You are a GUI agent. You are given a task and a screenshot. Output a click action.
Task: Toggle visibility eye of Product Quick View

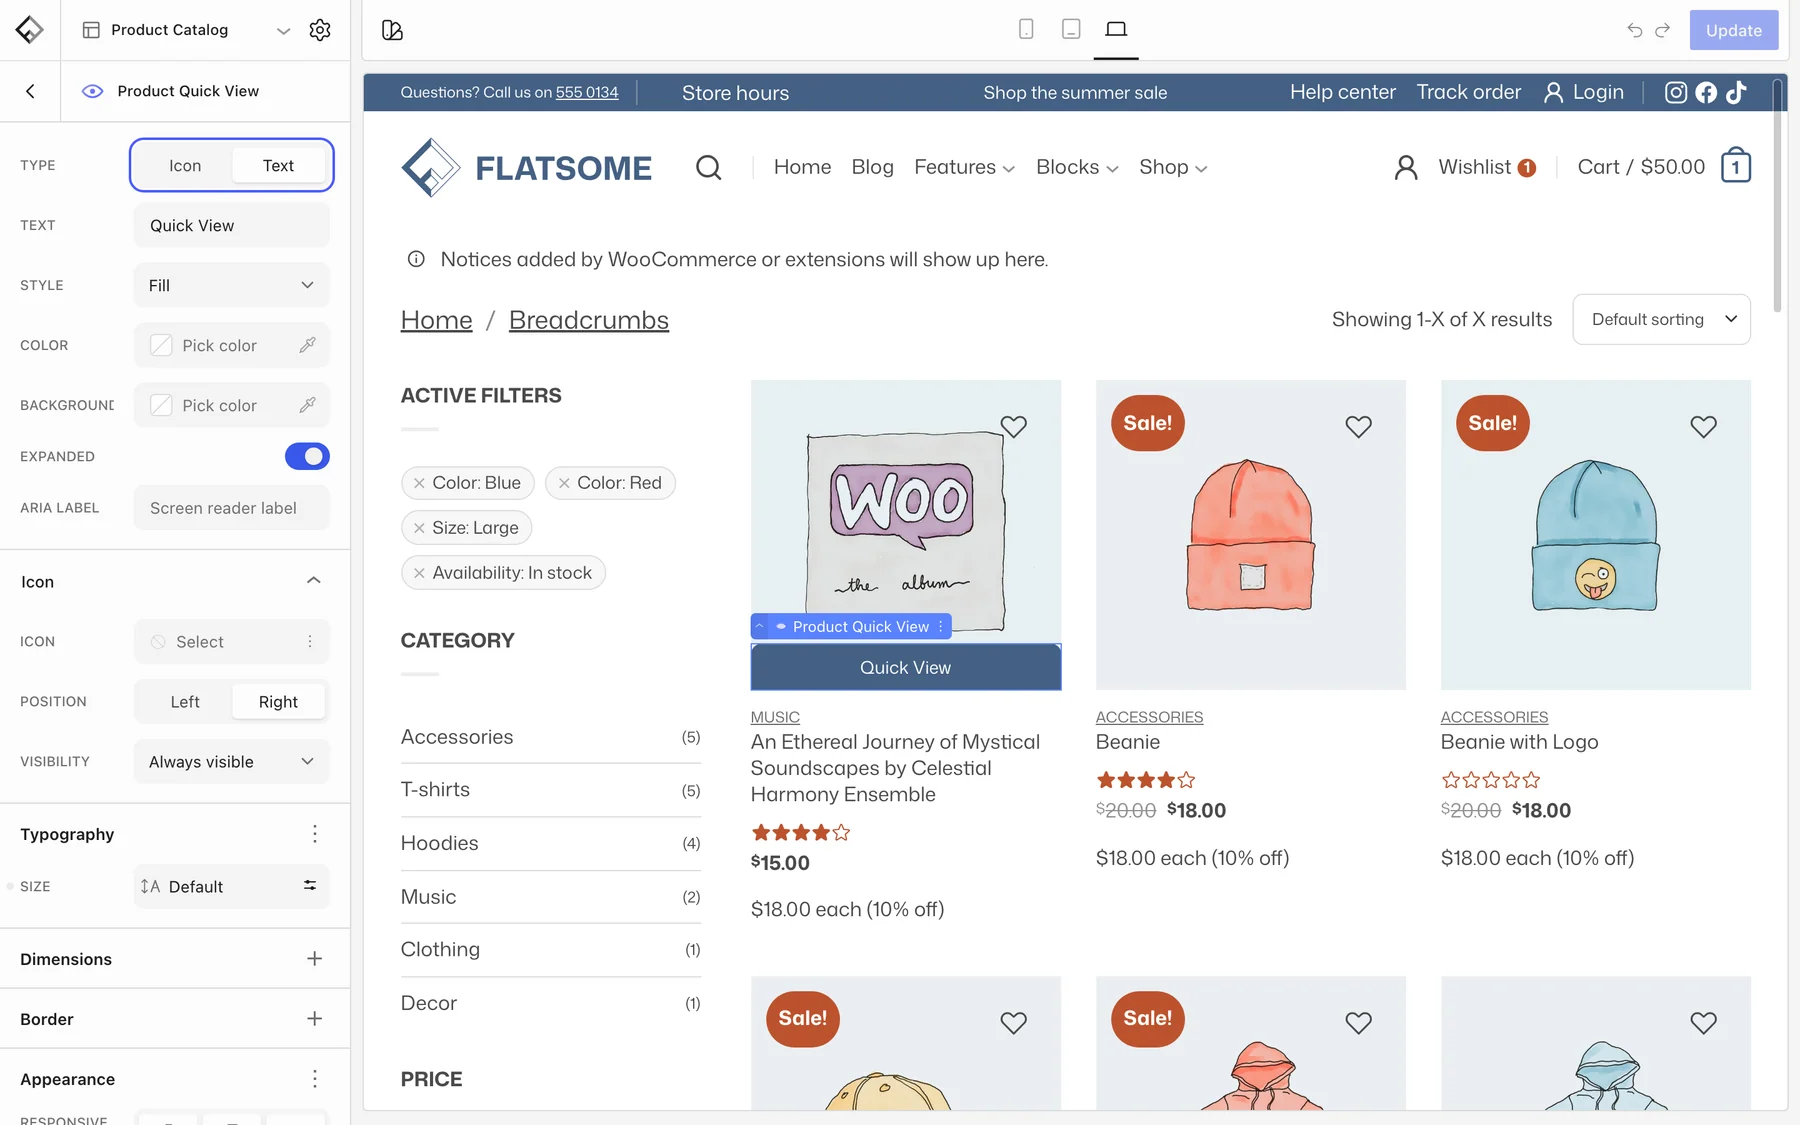pos(92,91)
